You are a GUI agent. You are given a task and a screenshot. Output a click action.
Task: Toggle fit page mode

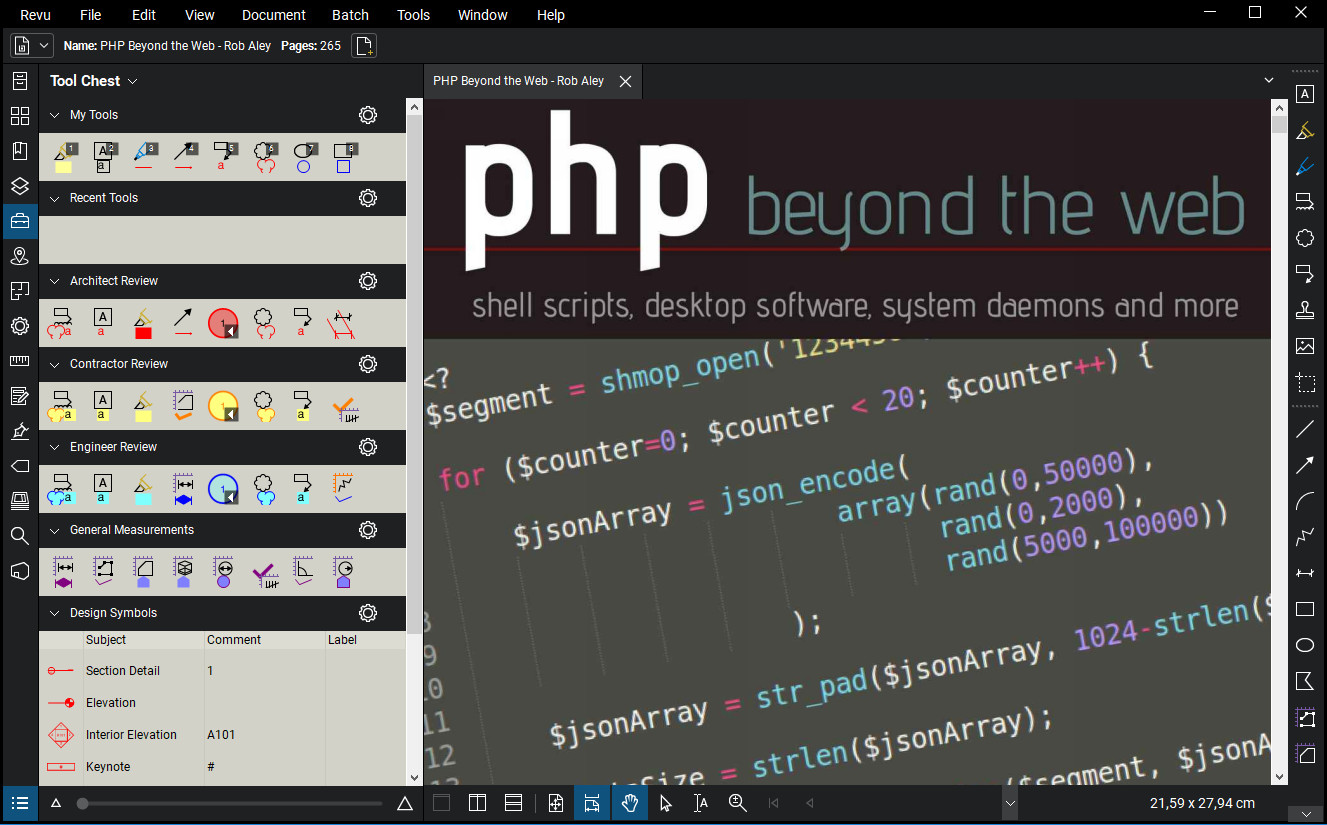coord(556,803)
